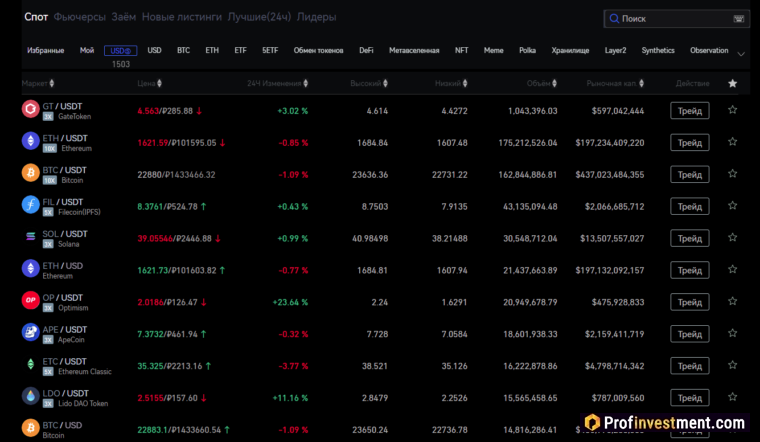This screenshot has width=760, height=442.
Task: Favorite SOL/USDT with its star
Action: coord(732,237)
